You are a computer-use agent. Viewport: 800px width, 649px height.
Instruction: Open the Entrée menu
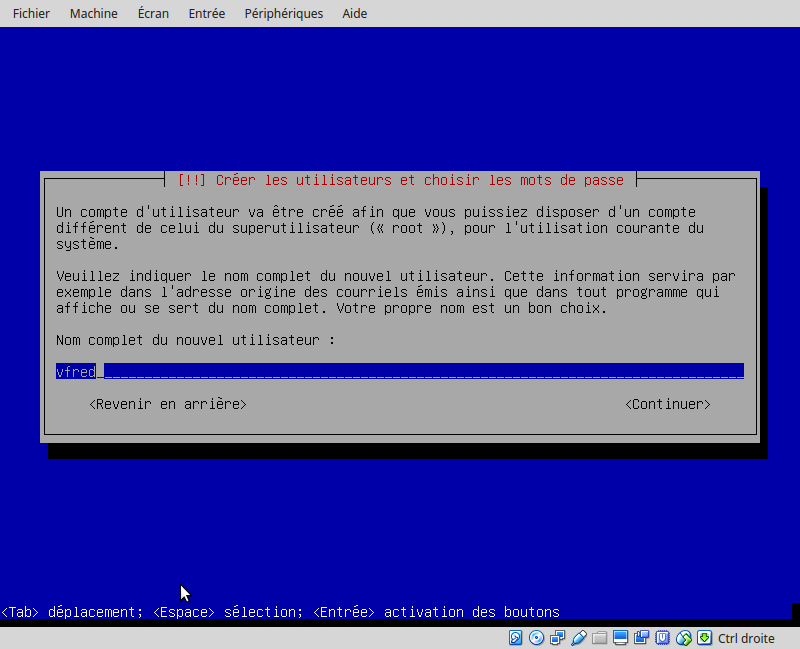pyautogui.click(x=207, y=13)
